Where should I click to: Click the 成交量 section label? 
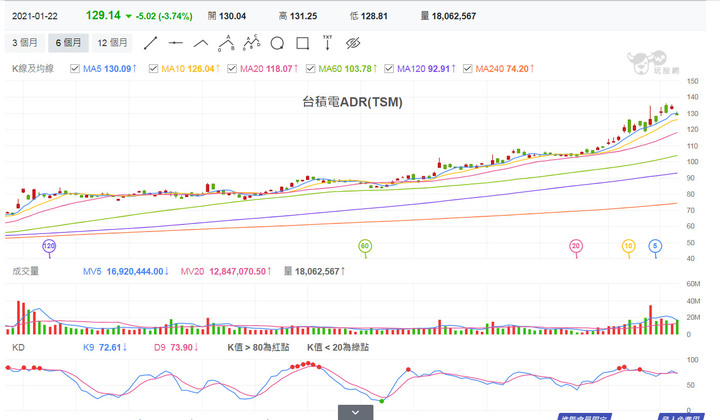25,271
